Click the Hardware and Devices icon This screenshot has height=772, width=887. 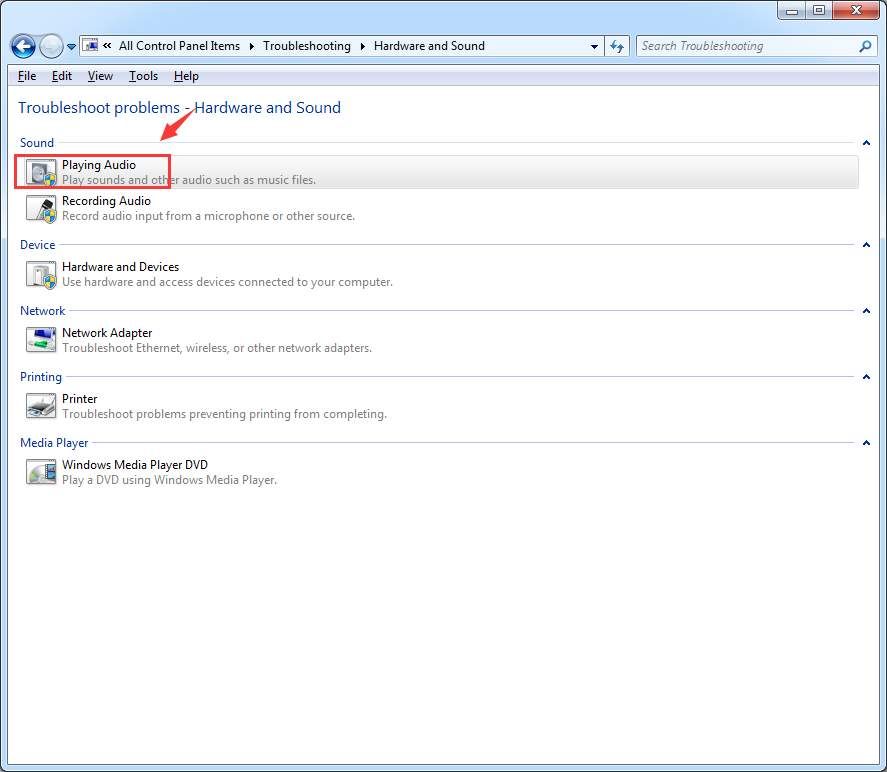(41, 274)
